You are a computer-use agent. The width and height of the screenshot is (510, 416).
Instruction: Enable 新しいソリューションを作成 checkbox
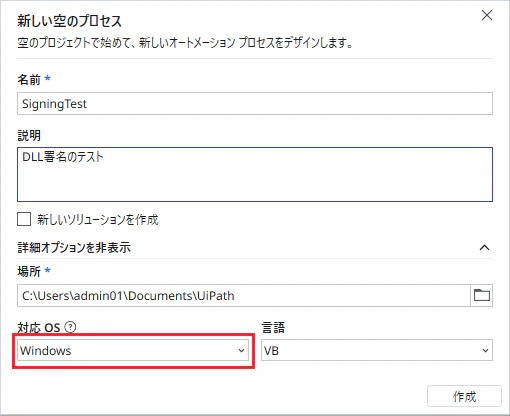[x=24, y=219]
